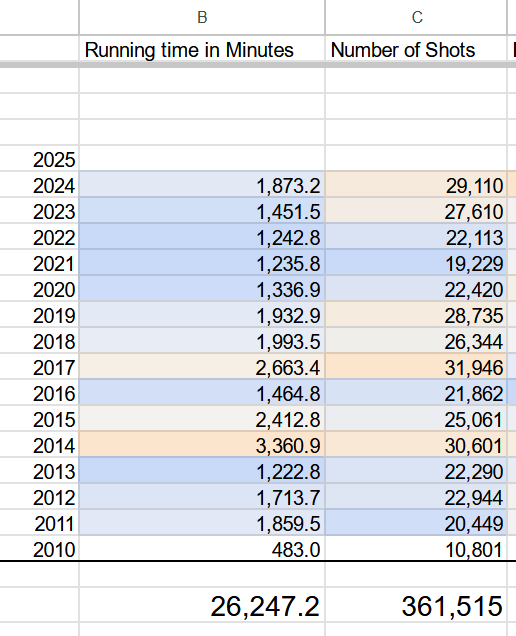Screen dimensions: 516x636
Task: Click the shots cell 27,610
Action: (x=416, y=211)
